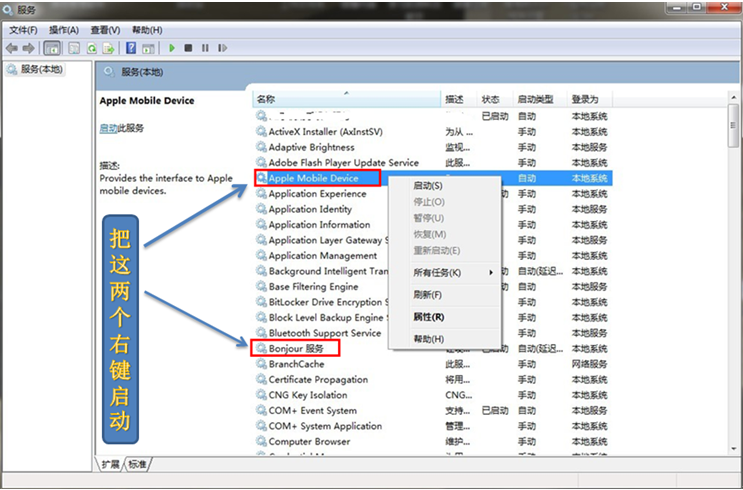Image resolution: width=743 pixels, height=490 pixels.
Task: Click the blue Help question-mark icon
Action: point(131,48)
